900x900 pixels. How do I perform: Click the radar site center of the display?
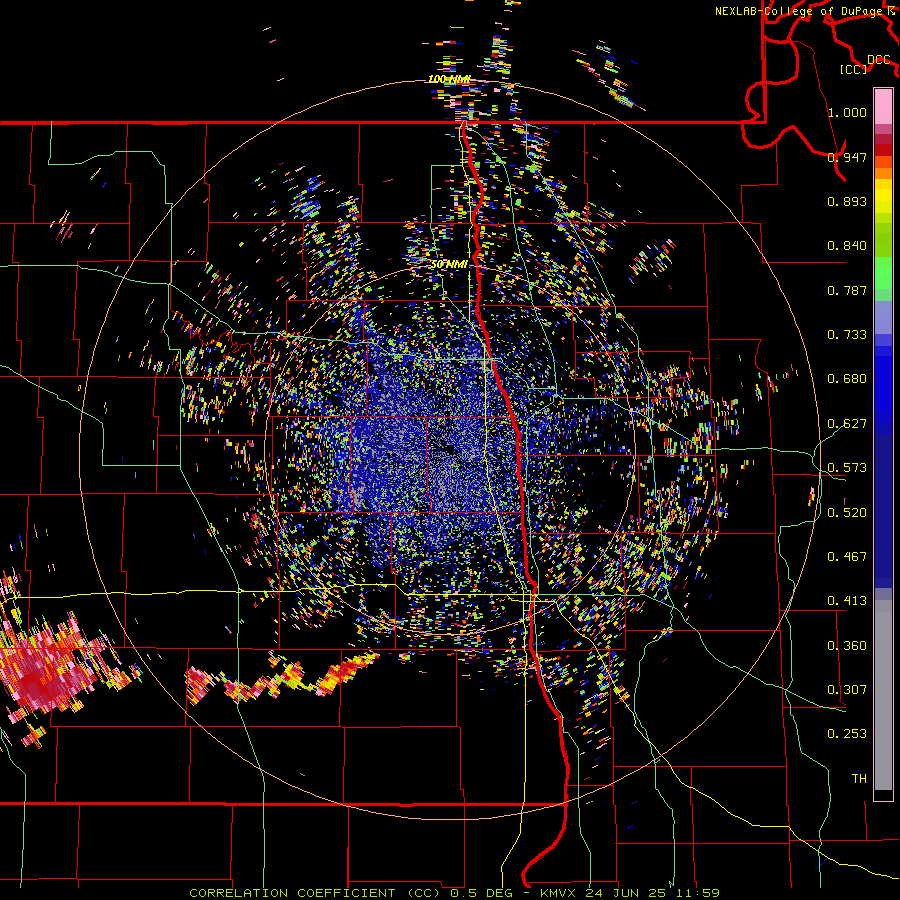pyautogui.click(x=449, y=450)
